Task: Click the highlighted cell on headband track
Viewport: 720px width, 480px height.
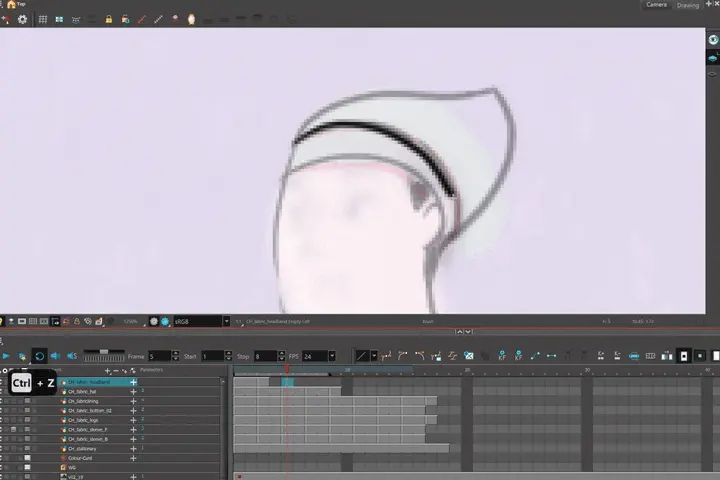Action: point(287,382)
